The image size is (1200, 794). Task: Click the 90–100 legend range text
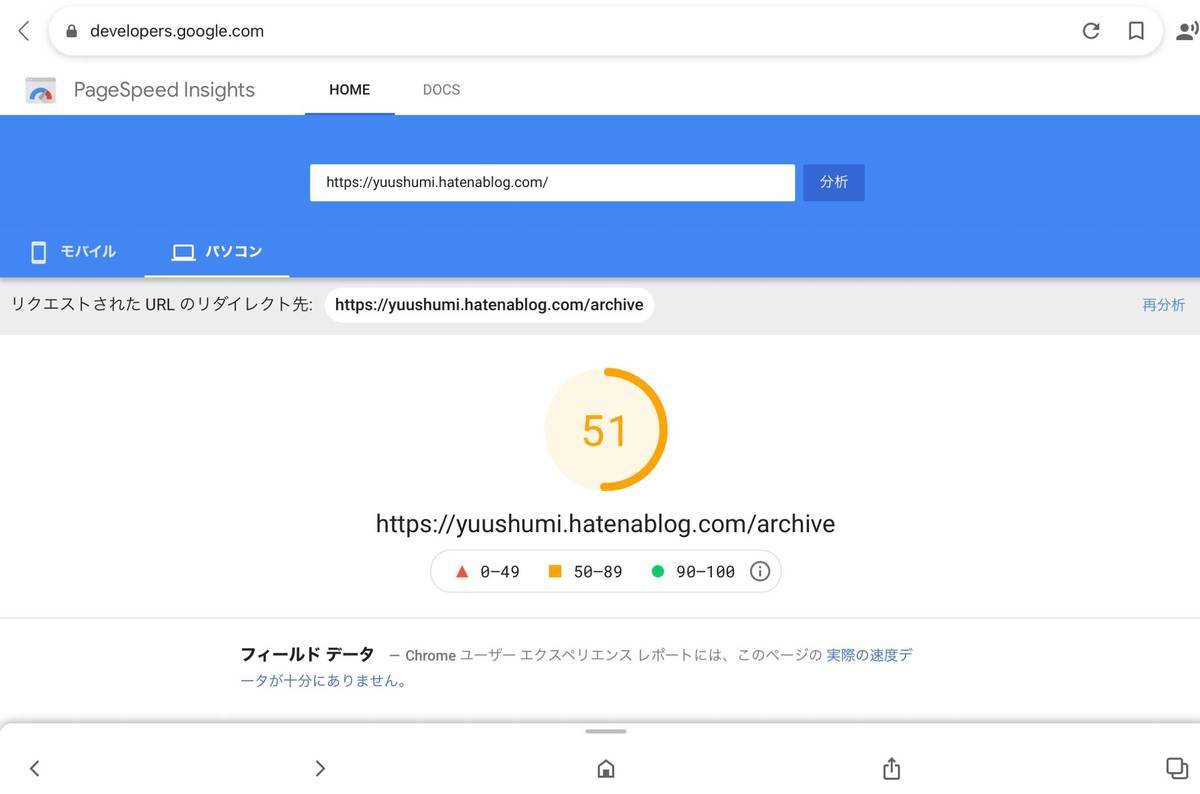(706, 572)
